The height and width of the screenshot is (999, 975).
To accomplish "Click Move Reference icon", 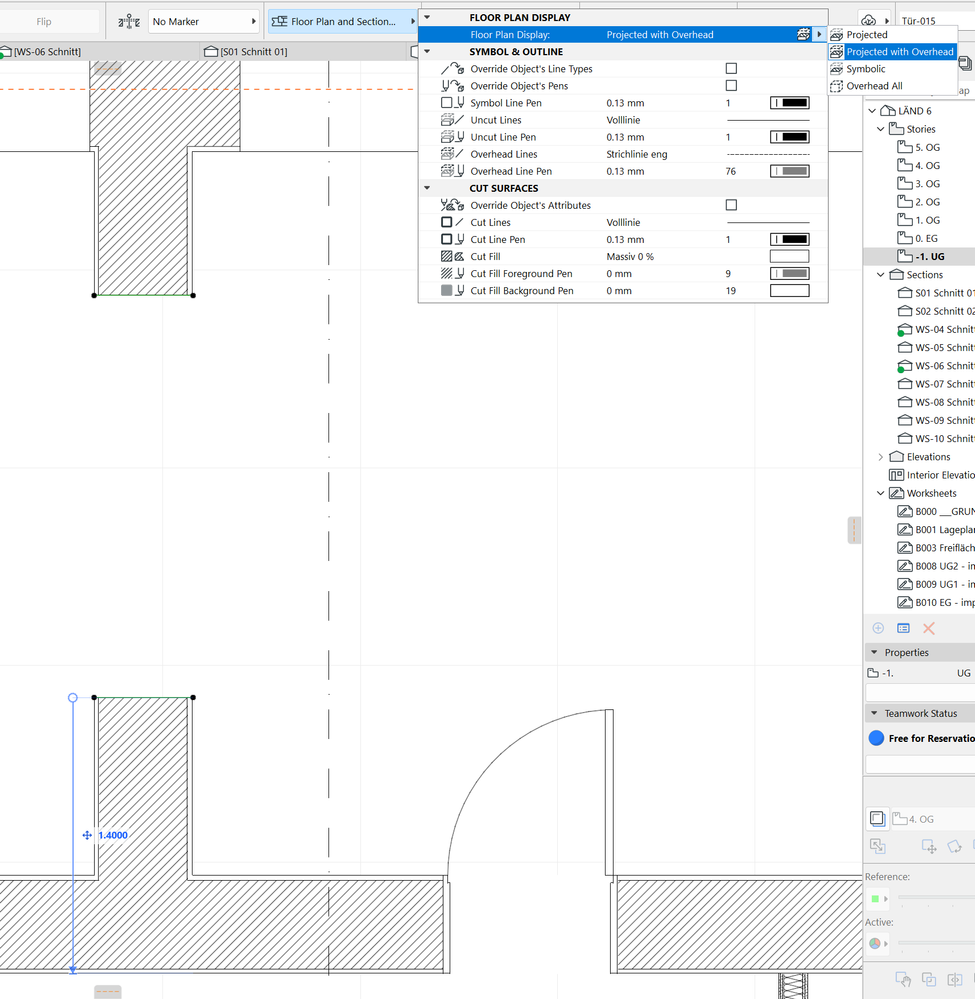I will (929, 847).
